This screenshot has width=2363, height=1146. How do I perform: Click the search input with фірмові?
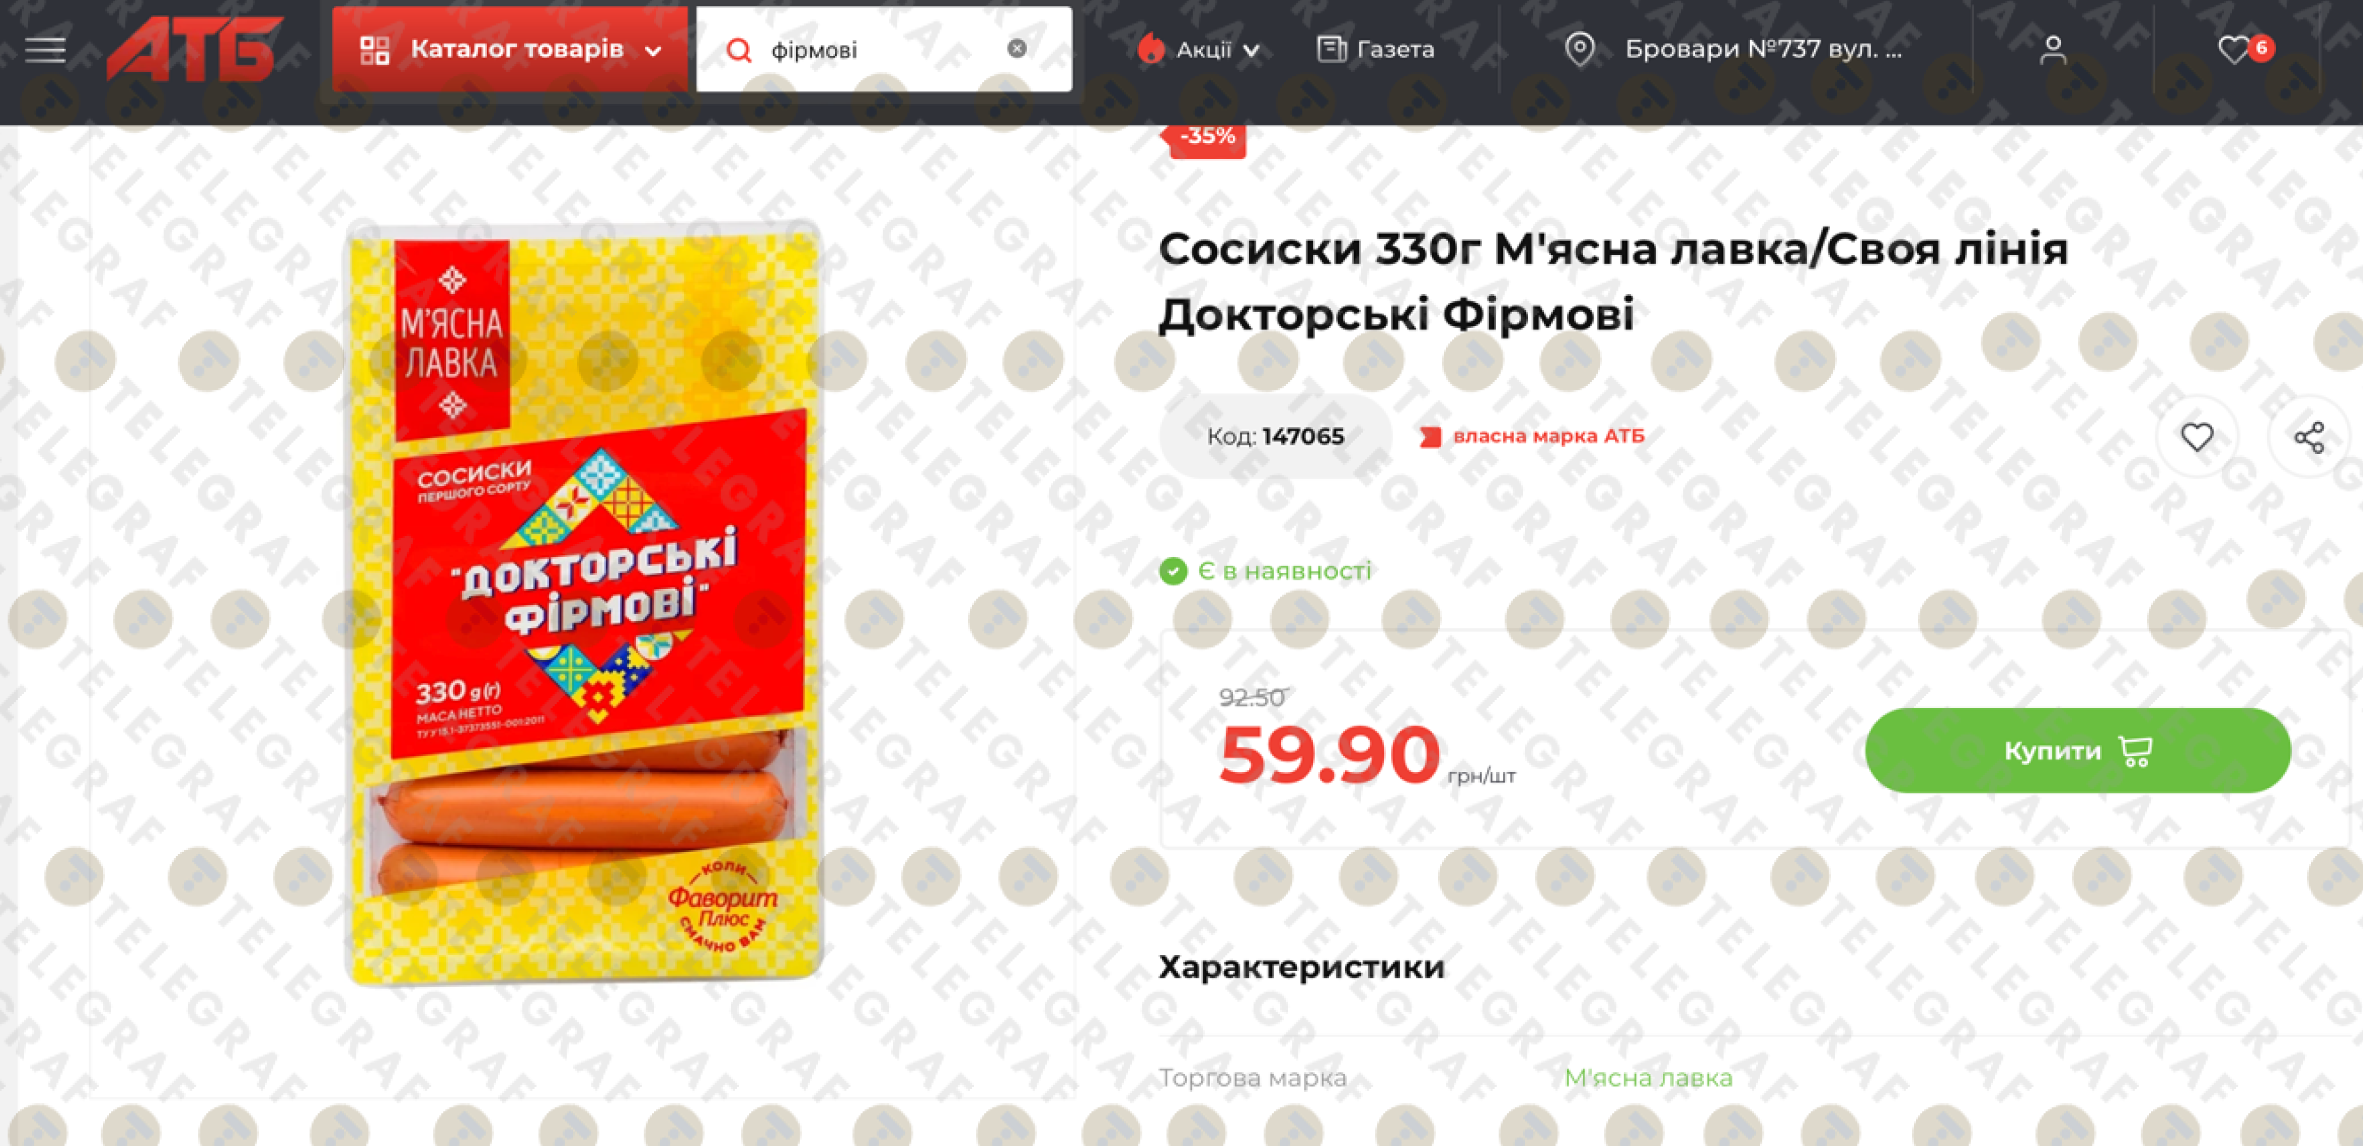point(883,50)
